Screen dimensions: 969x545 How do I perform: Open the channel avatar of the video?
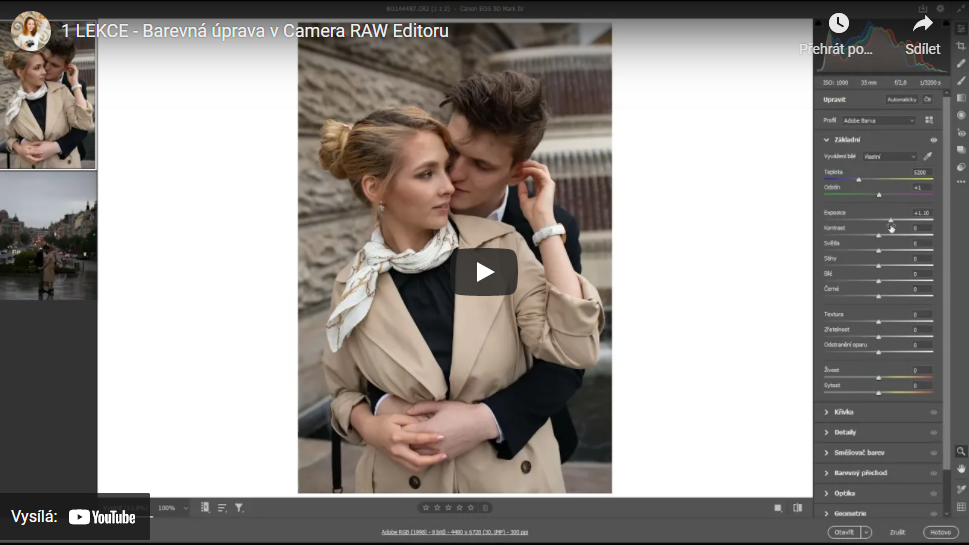[x=30, y=31]
